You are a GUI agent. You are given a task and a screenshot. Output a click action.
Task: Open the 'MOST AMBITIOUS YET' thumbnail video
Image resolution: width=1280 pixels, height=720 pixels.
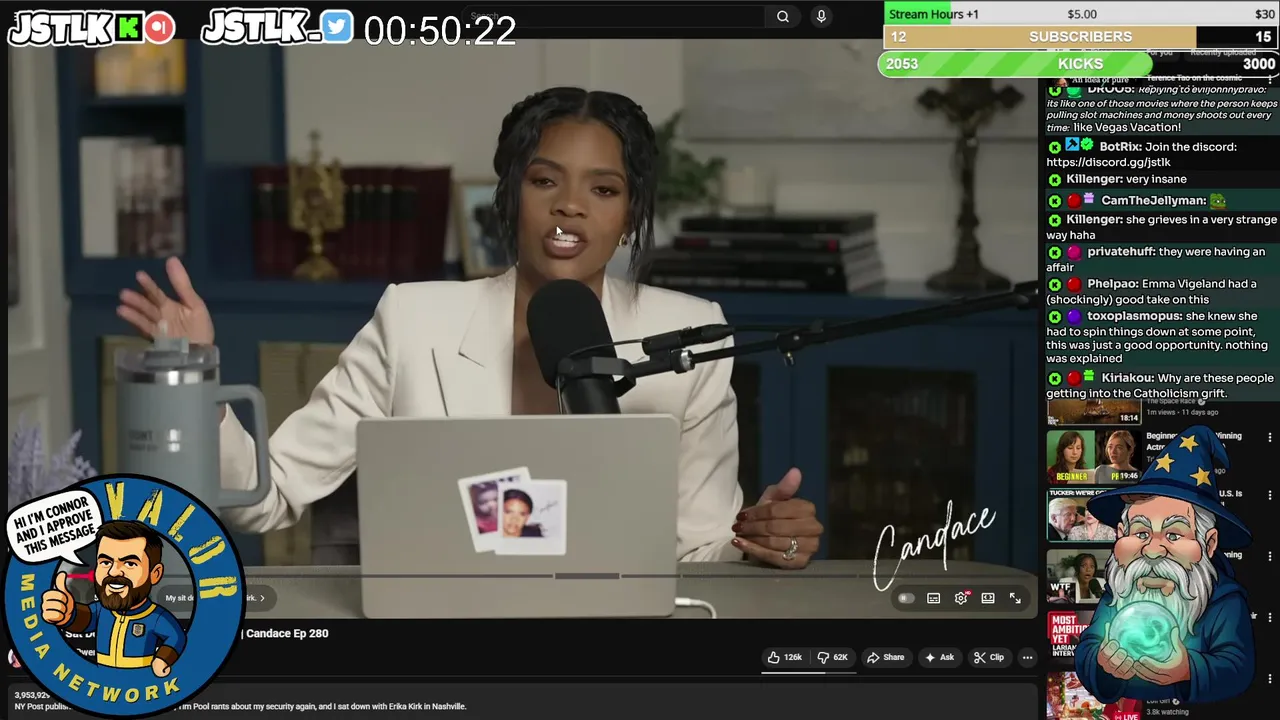click(x=1070, y=637)
